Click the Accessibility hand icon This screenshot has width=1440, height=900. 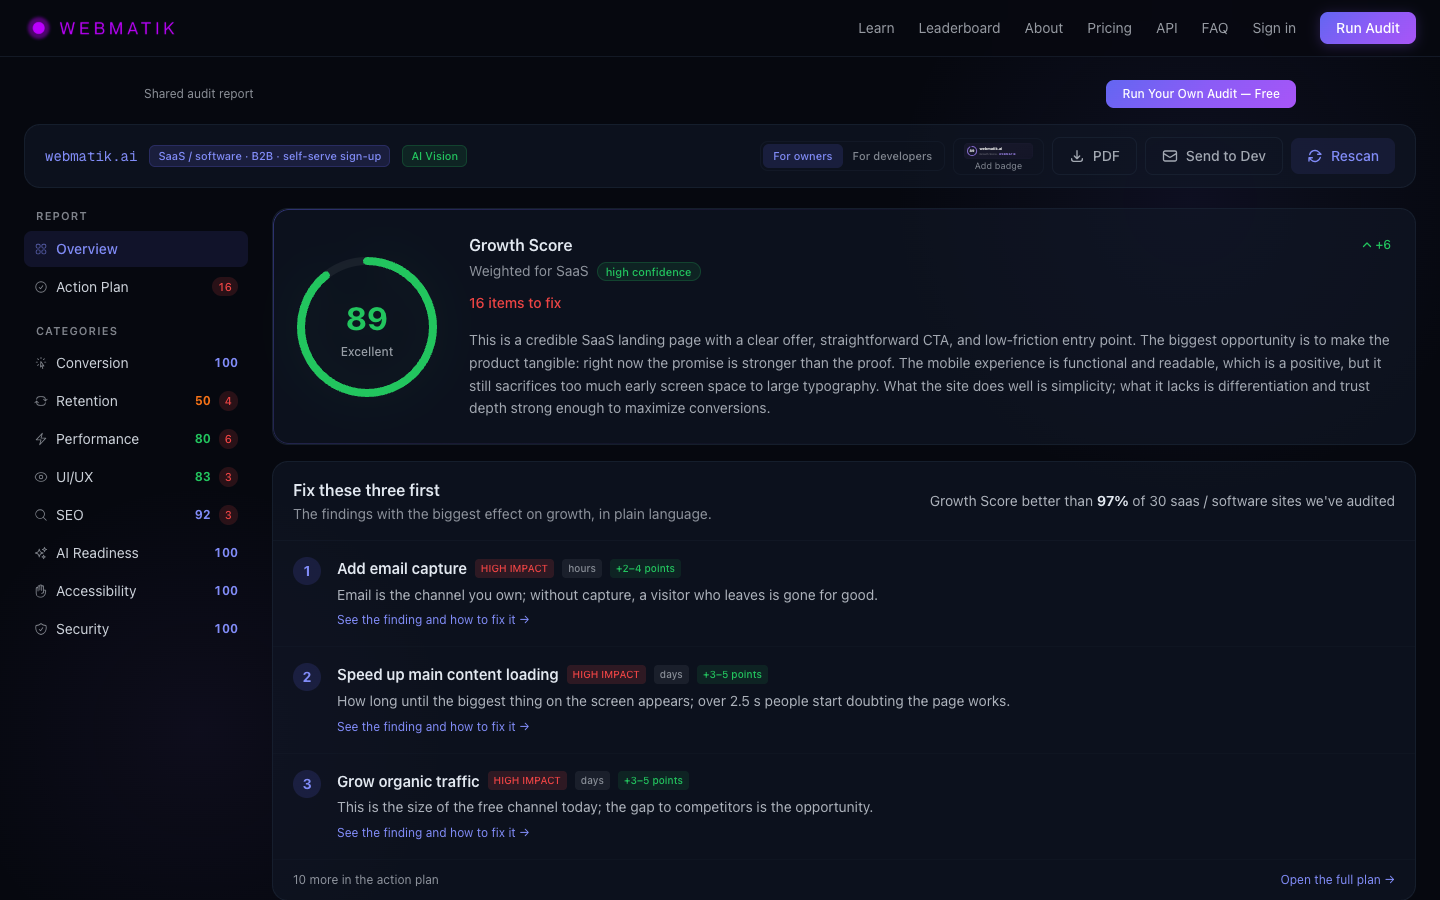pyautogui.click(x=41, y=591)
